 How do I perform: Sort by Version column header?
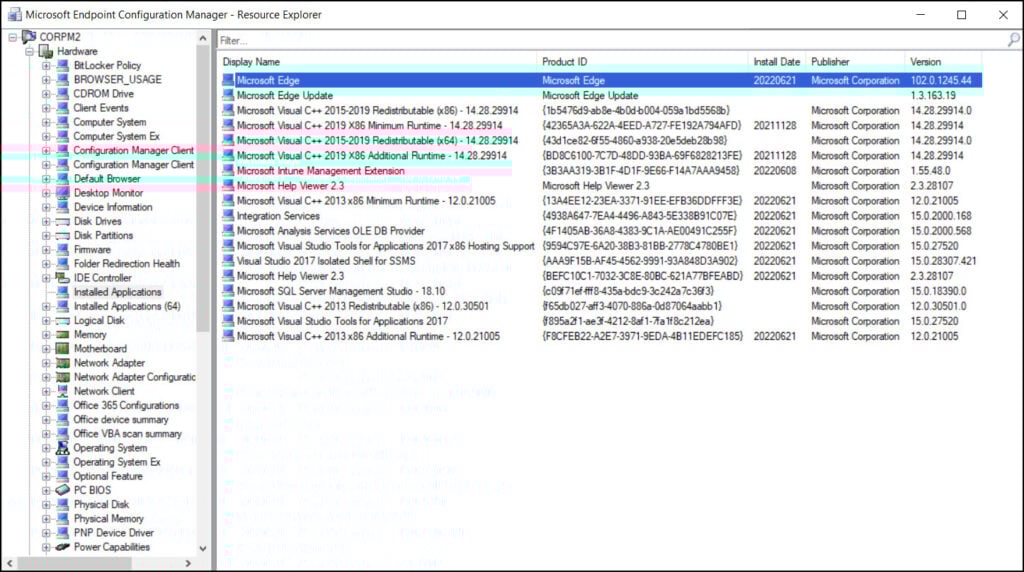(x=944, y=62)
